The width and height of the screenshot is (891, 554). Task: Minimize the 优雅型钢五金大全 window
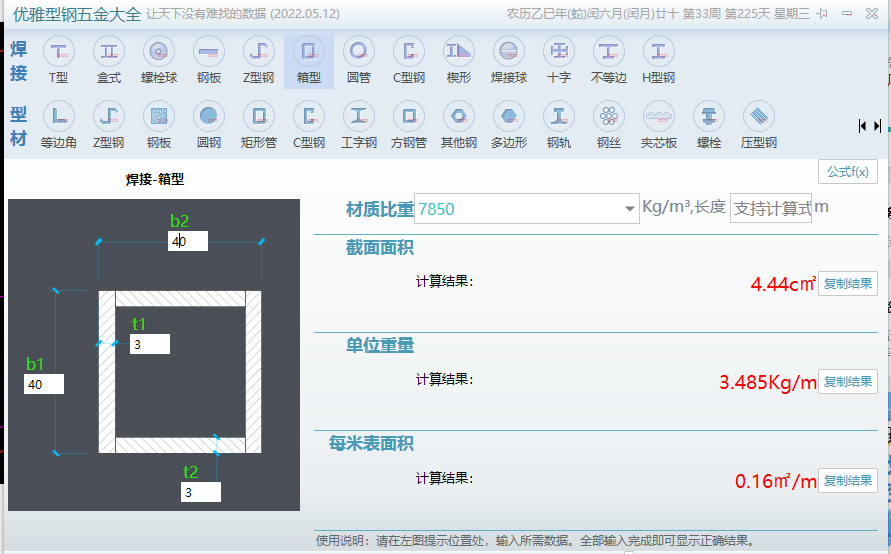[x=847, y=14]
